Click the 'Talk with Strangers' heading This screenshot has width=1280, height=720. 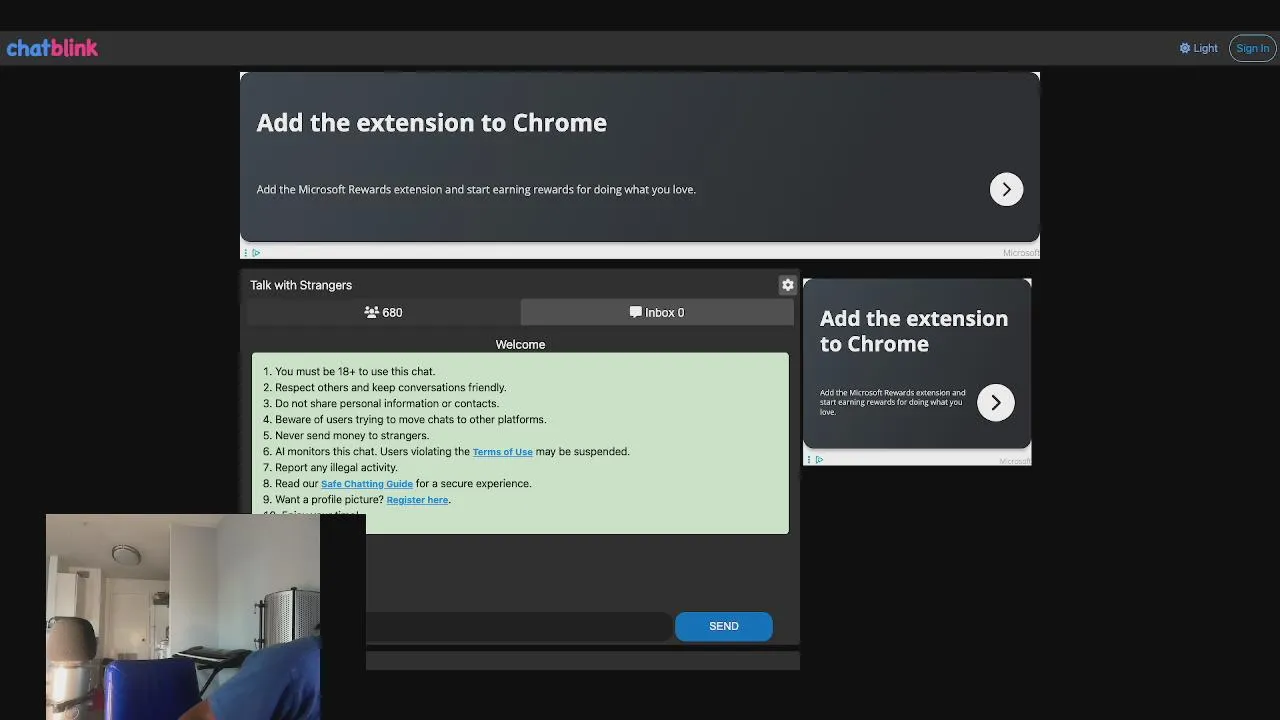(301, 285)
